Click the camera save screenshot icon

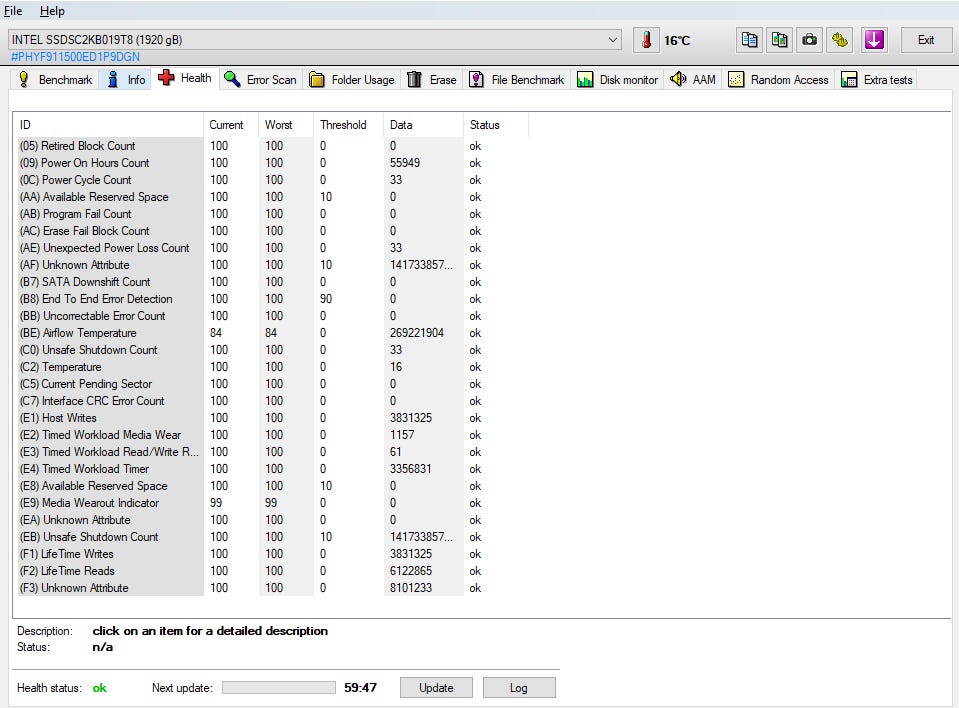pyautogui.click(x=809, y=40)
